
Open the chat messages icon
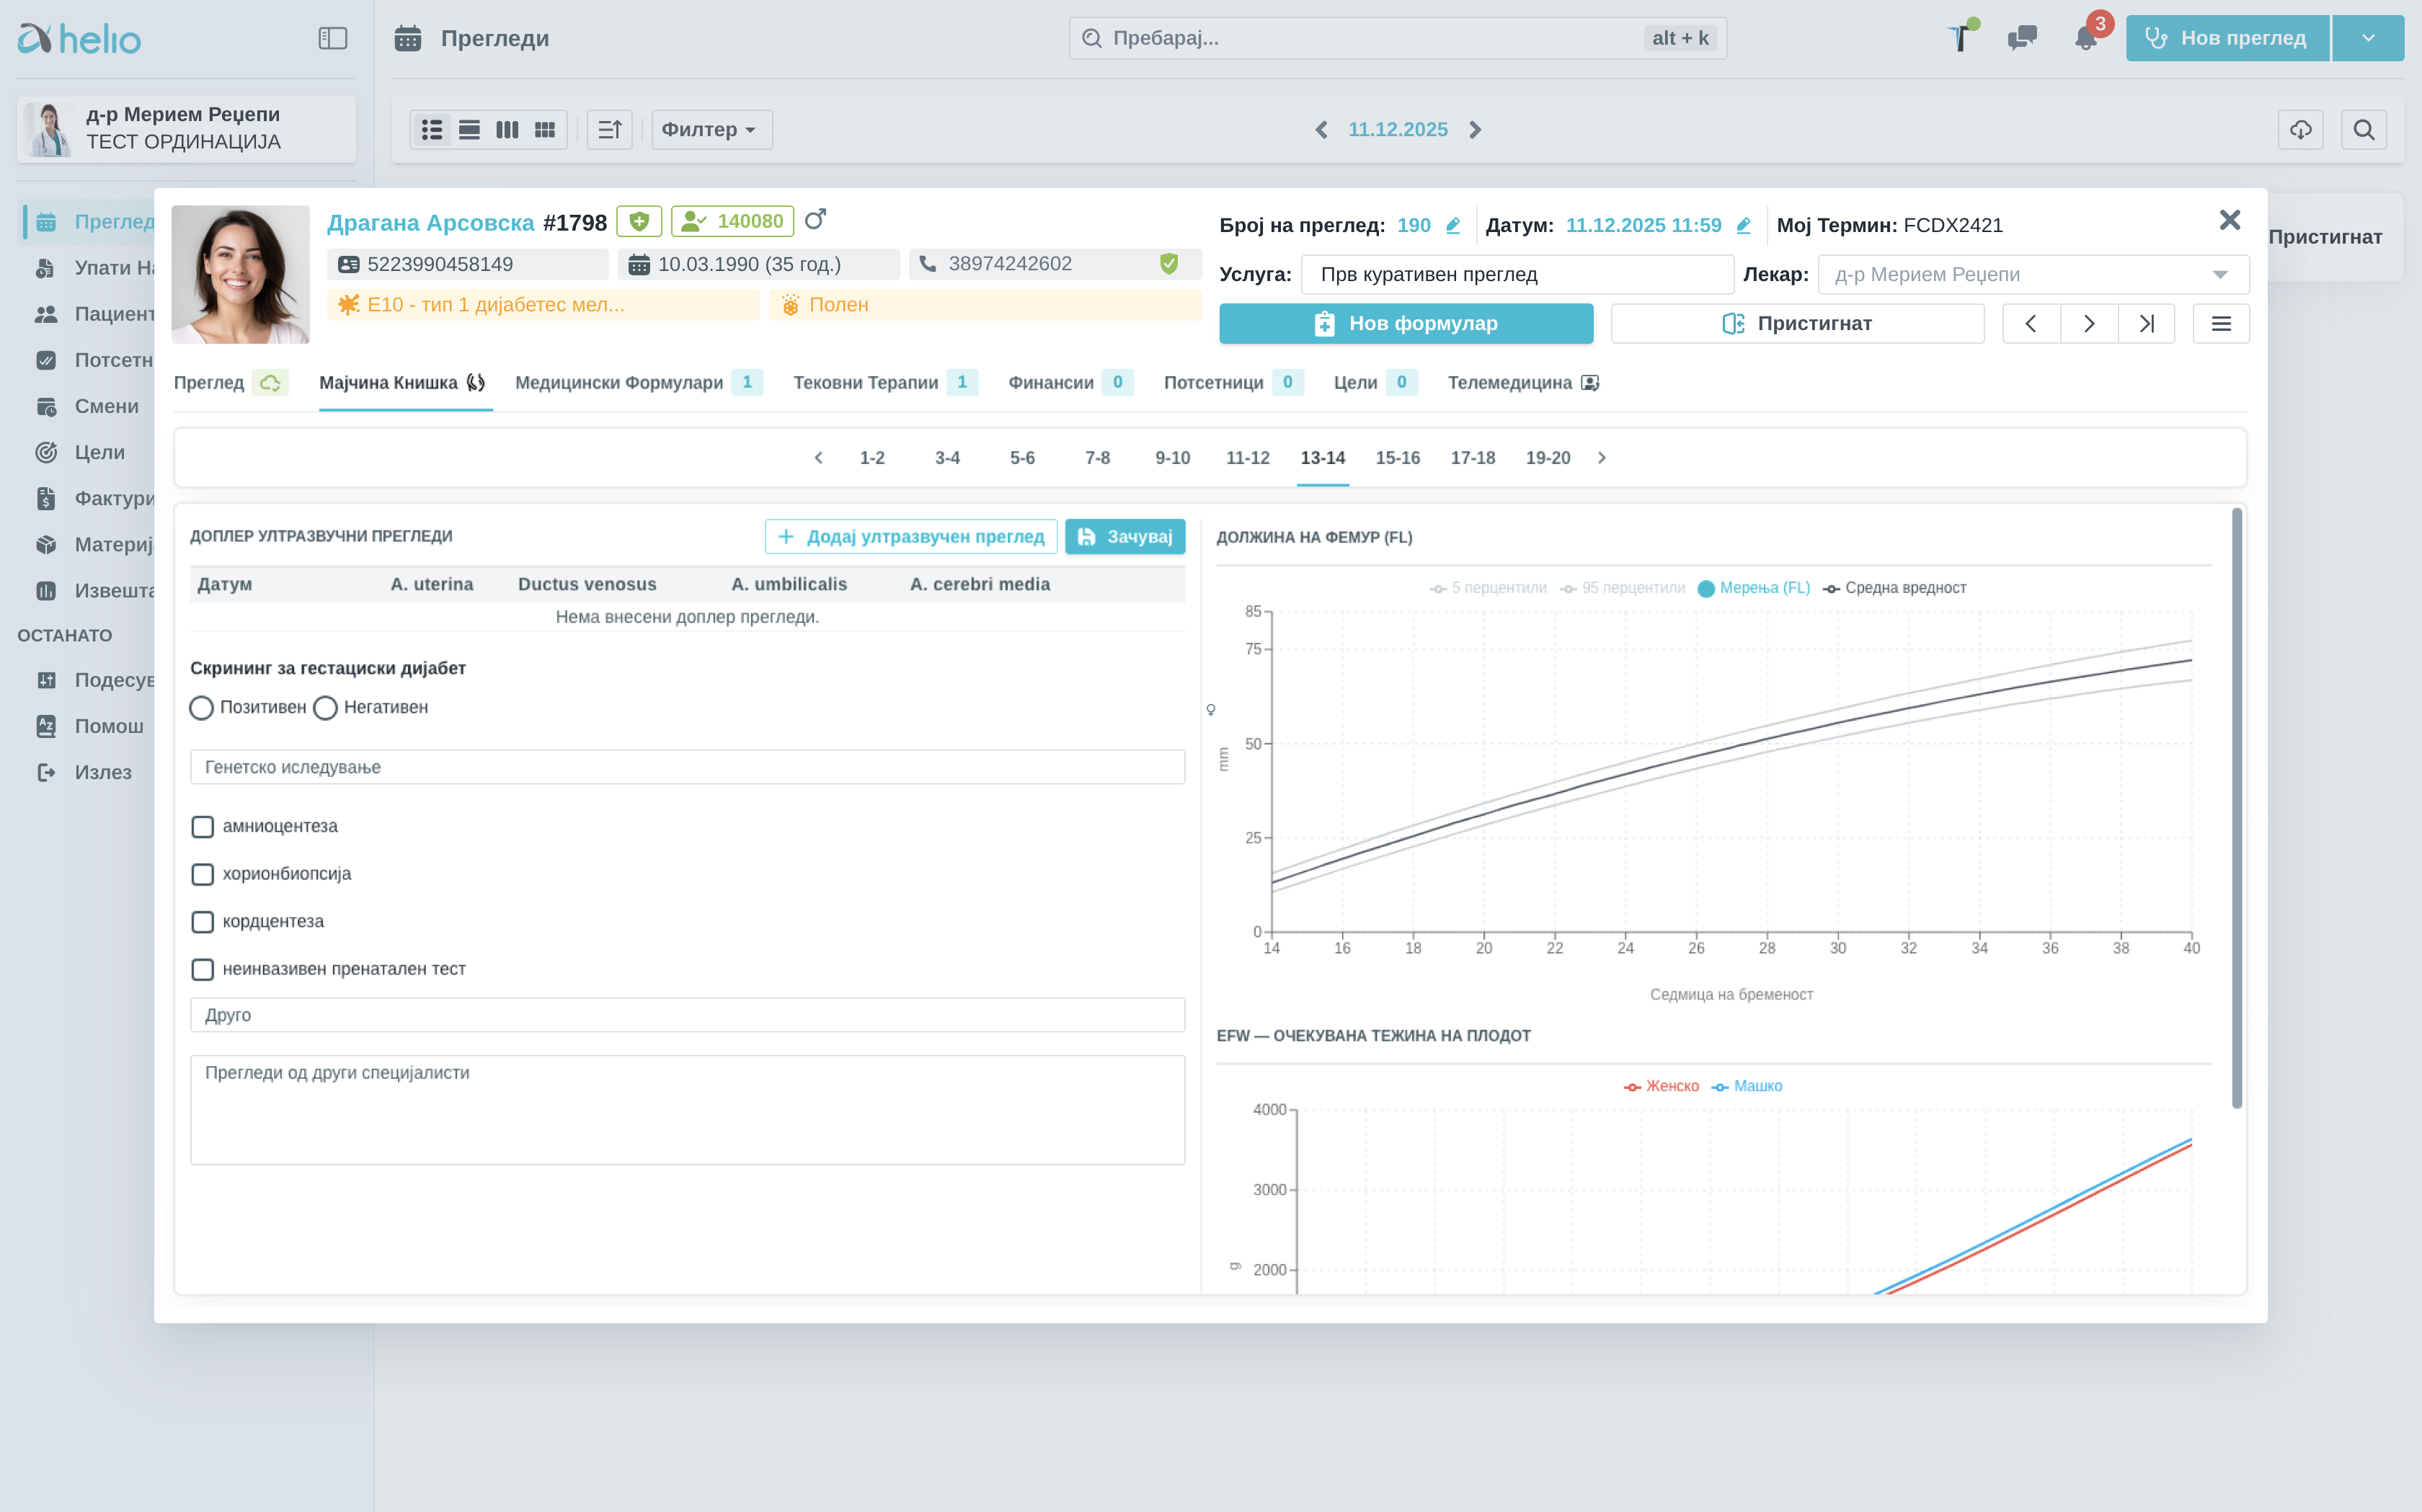coord(2022,38)
